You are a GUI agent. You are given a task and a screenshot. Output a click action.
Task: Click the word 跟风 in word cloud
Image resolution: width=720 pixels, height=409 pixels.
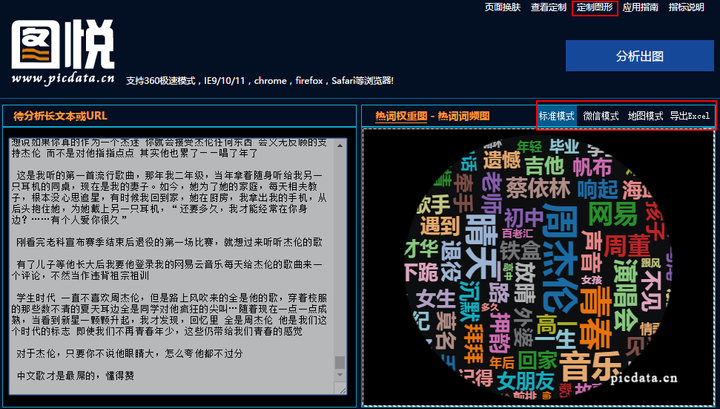[650, 263]
